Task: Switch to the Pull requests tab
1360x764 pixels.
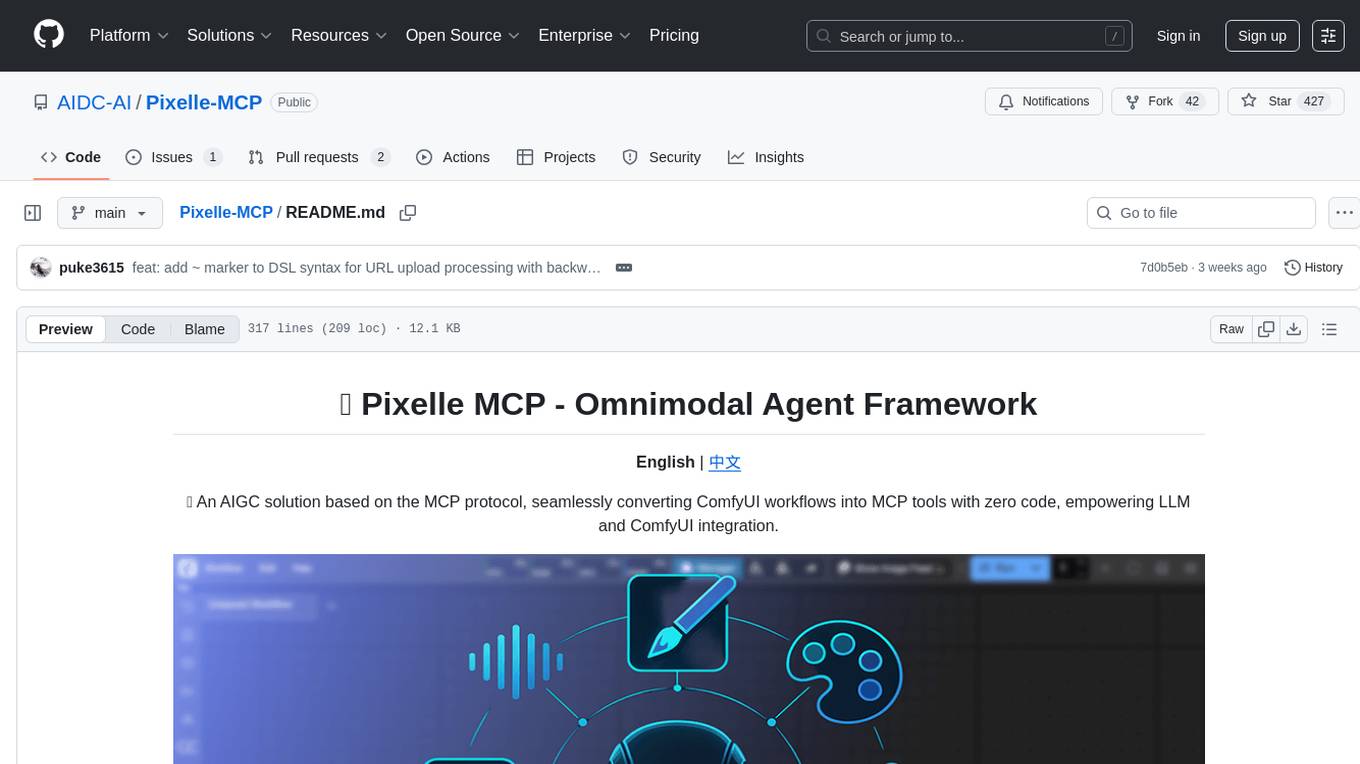Action: 319,157
